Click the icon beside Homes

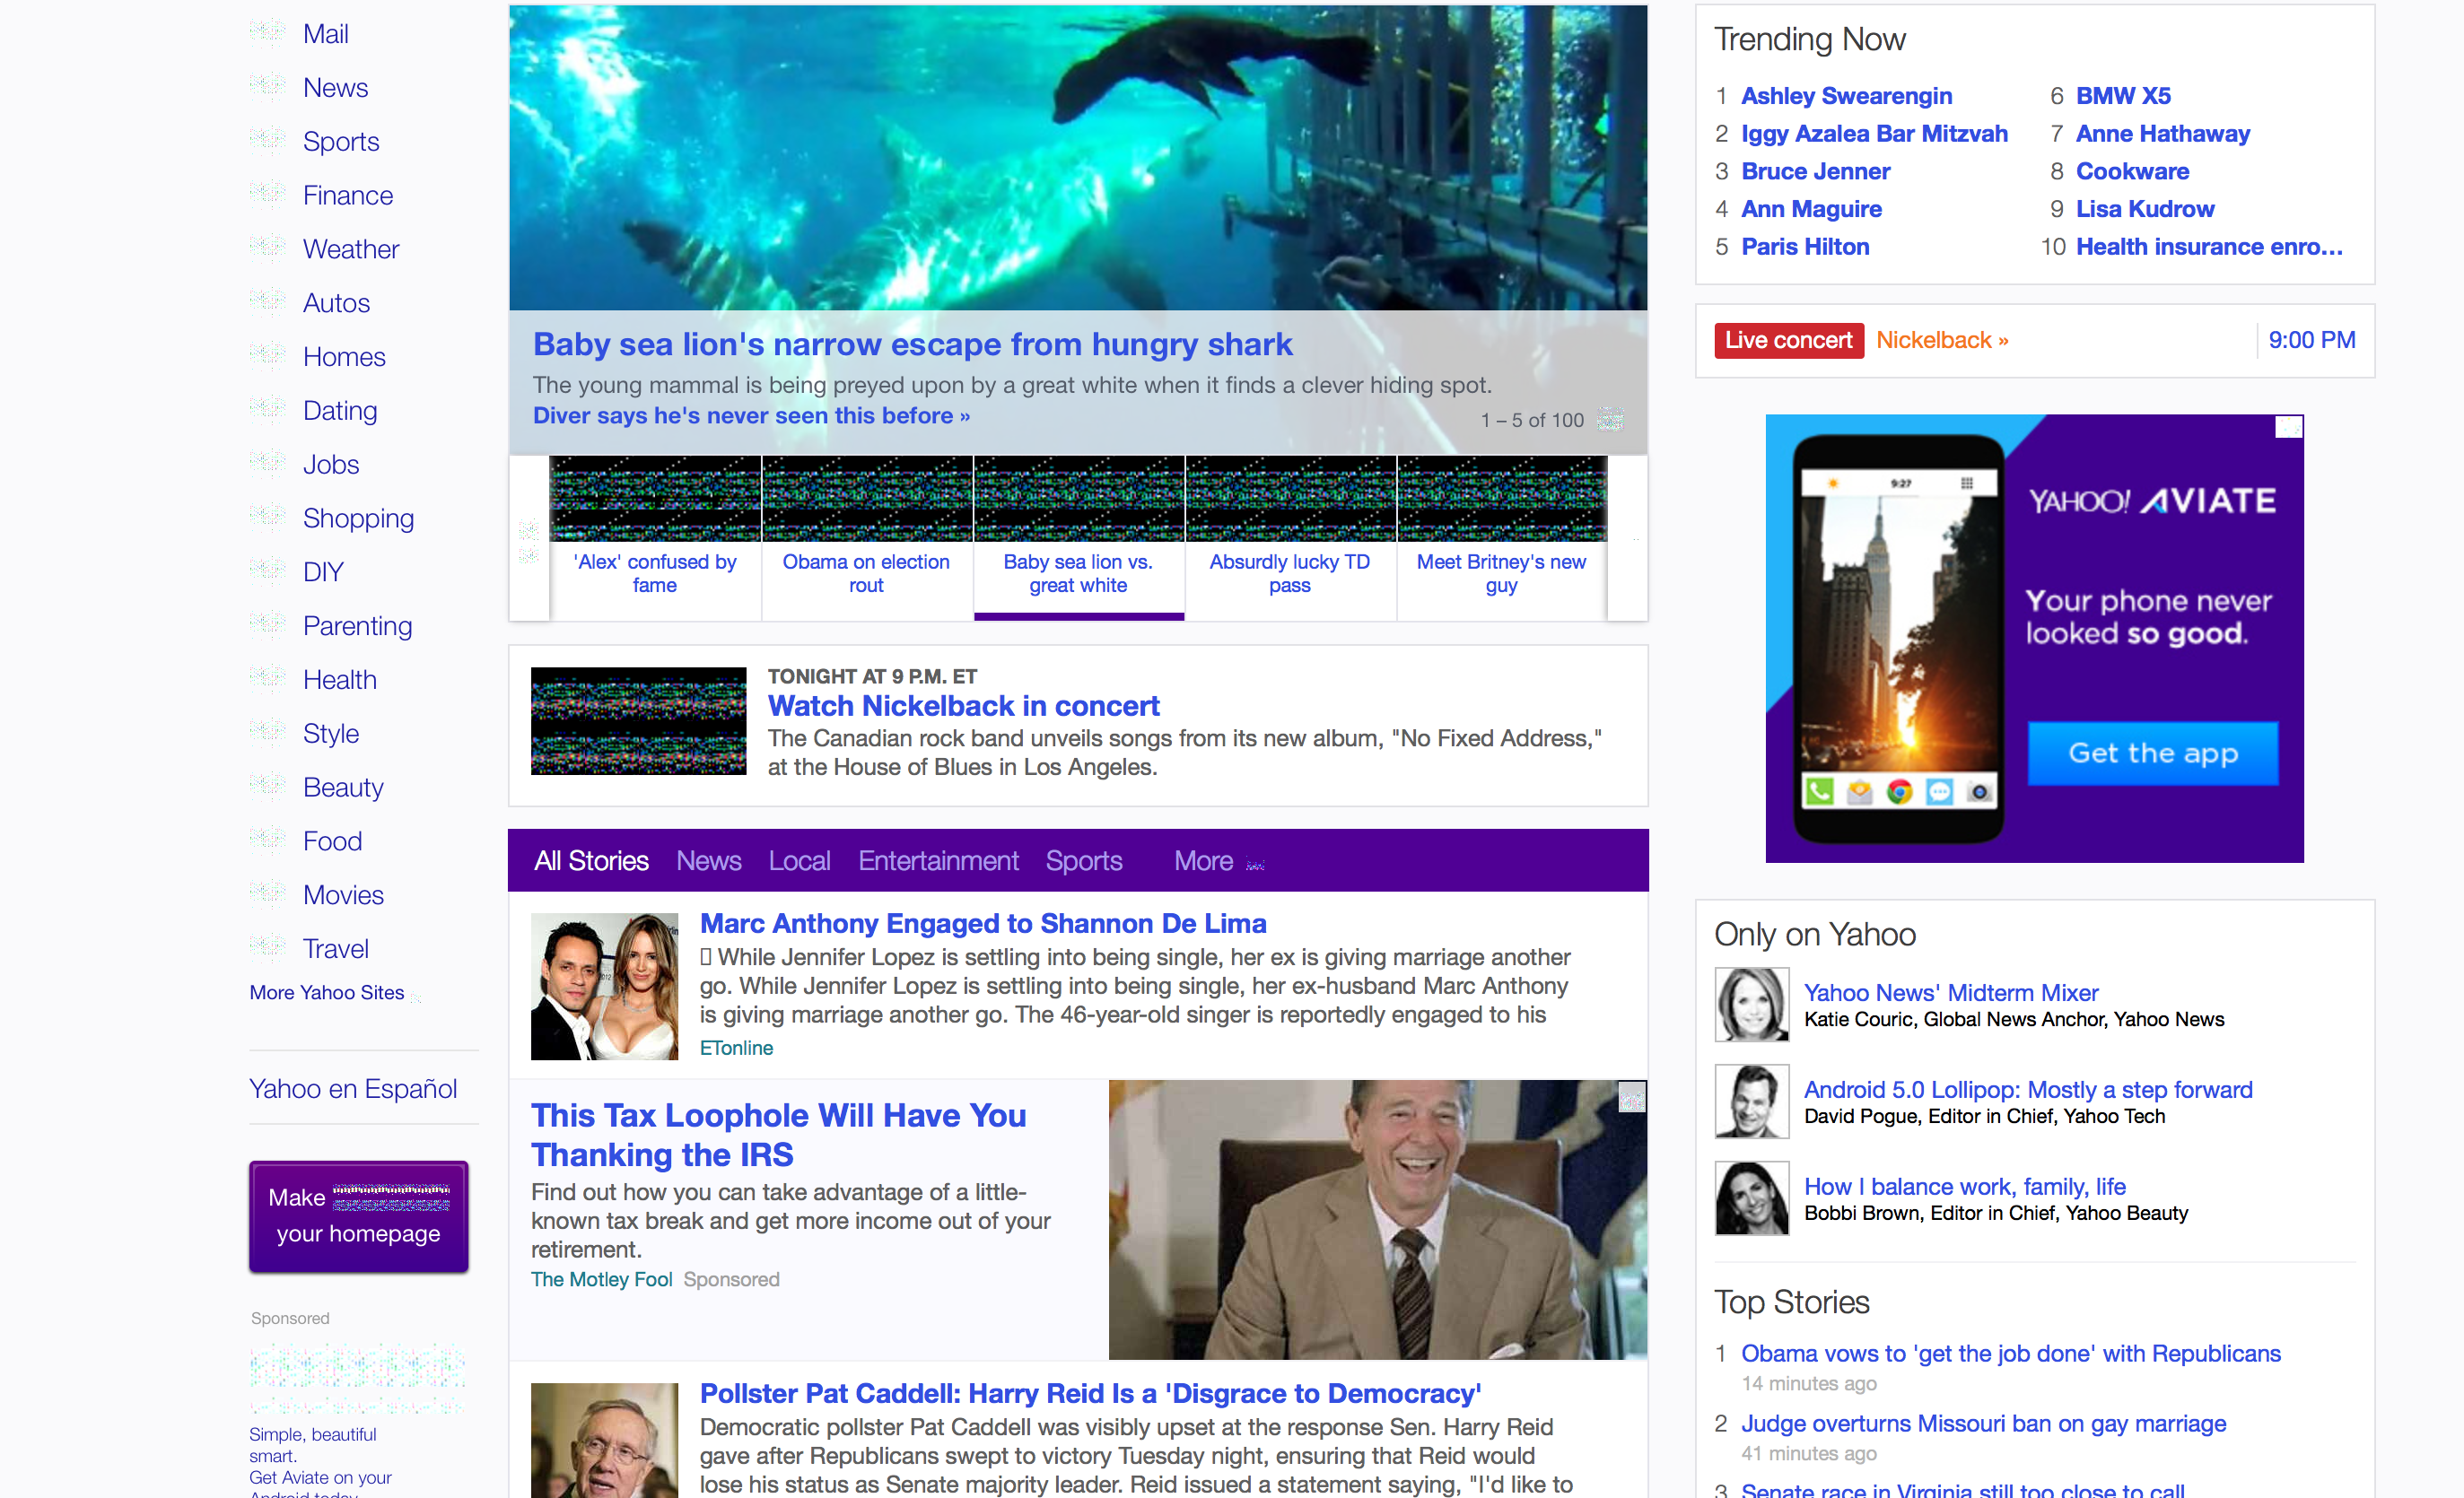coord(267,356)
